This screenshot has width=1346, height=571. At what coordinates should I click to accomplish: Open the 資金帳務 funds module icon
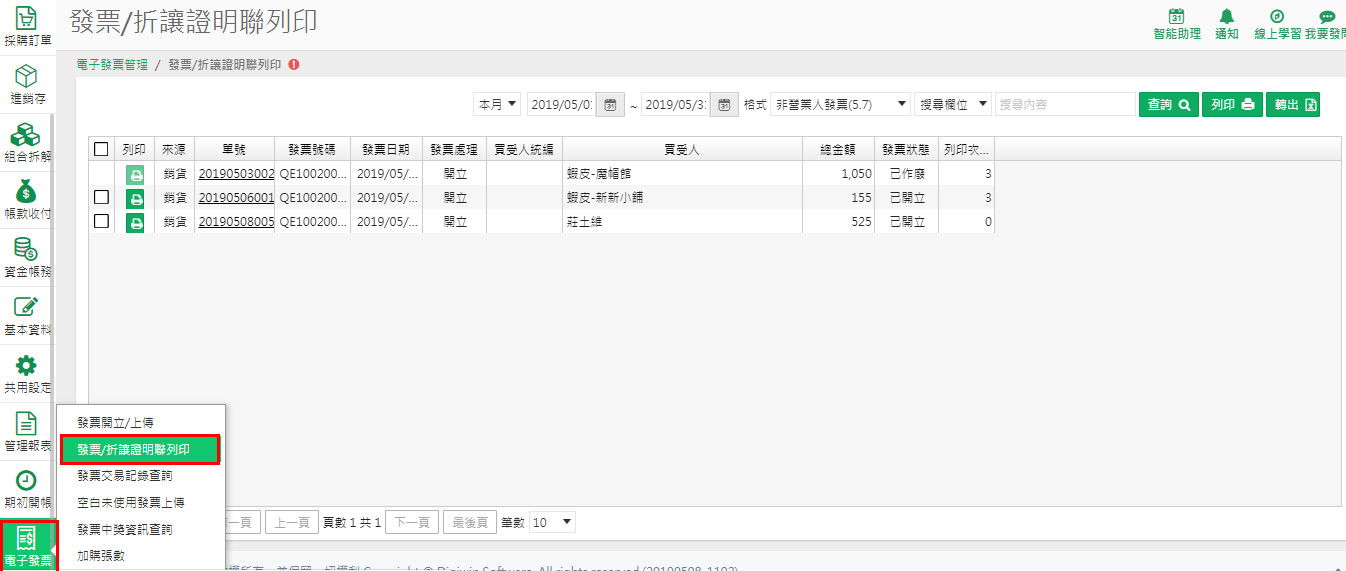click(x=26, y=257)
